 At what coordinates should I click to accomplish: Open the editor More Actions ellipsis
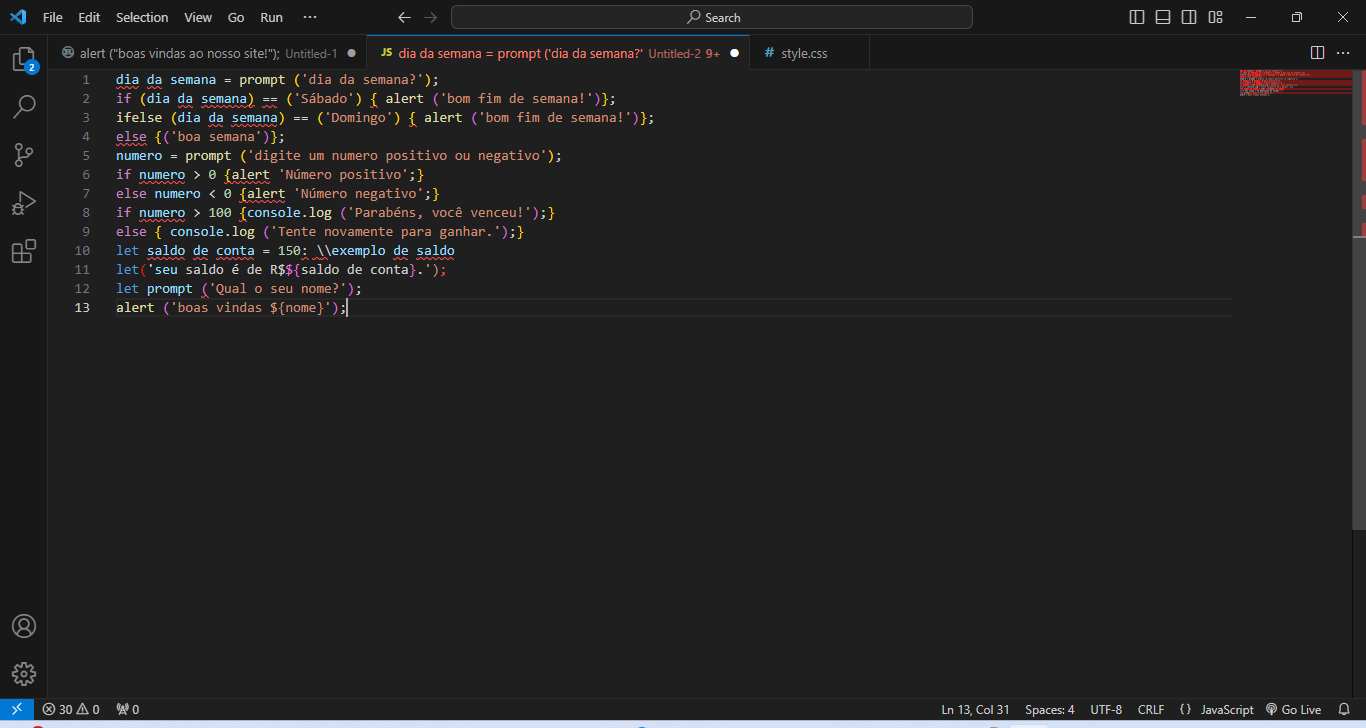(x=1344, y=53)
